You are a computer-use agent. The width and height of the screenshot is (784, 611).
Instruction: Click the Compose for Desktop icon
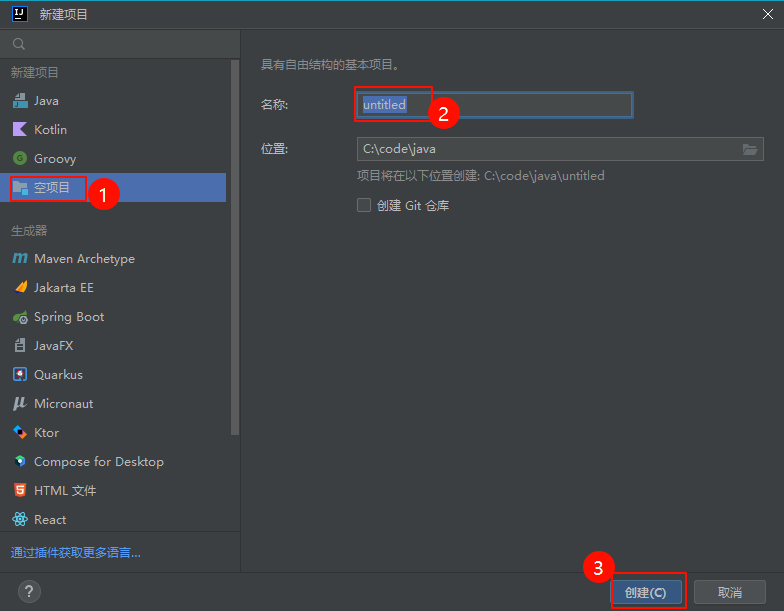(20, 462)
